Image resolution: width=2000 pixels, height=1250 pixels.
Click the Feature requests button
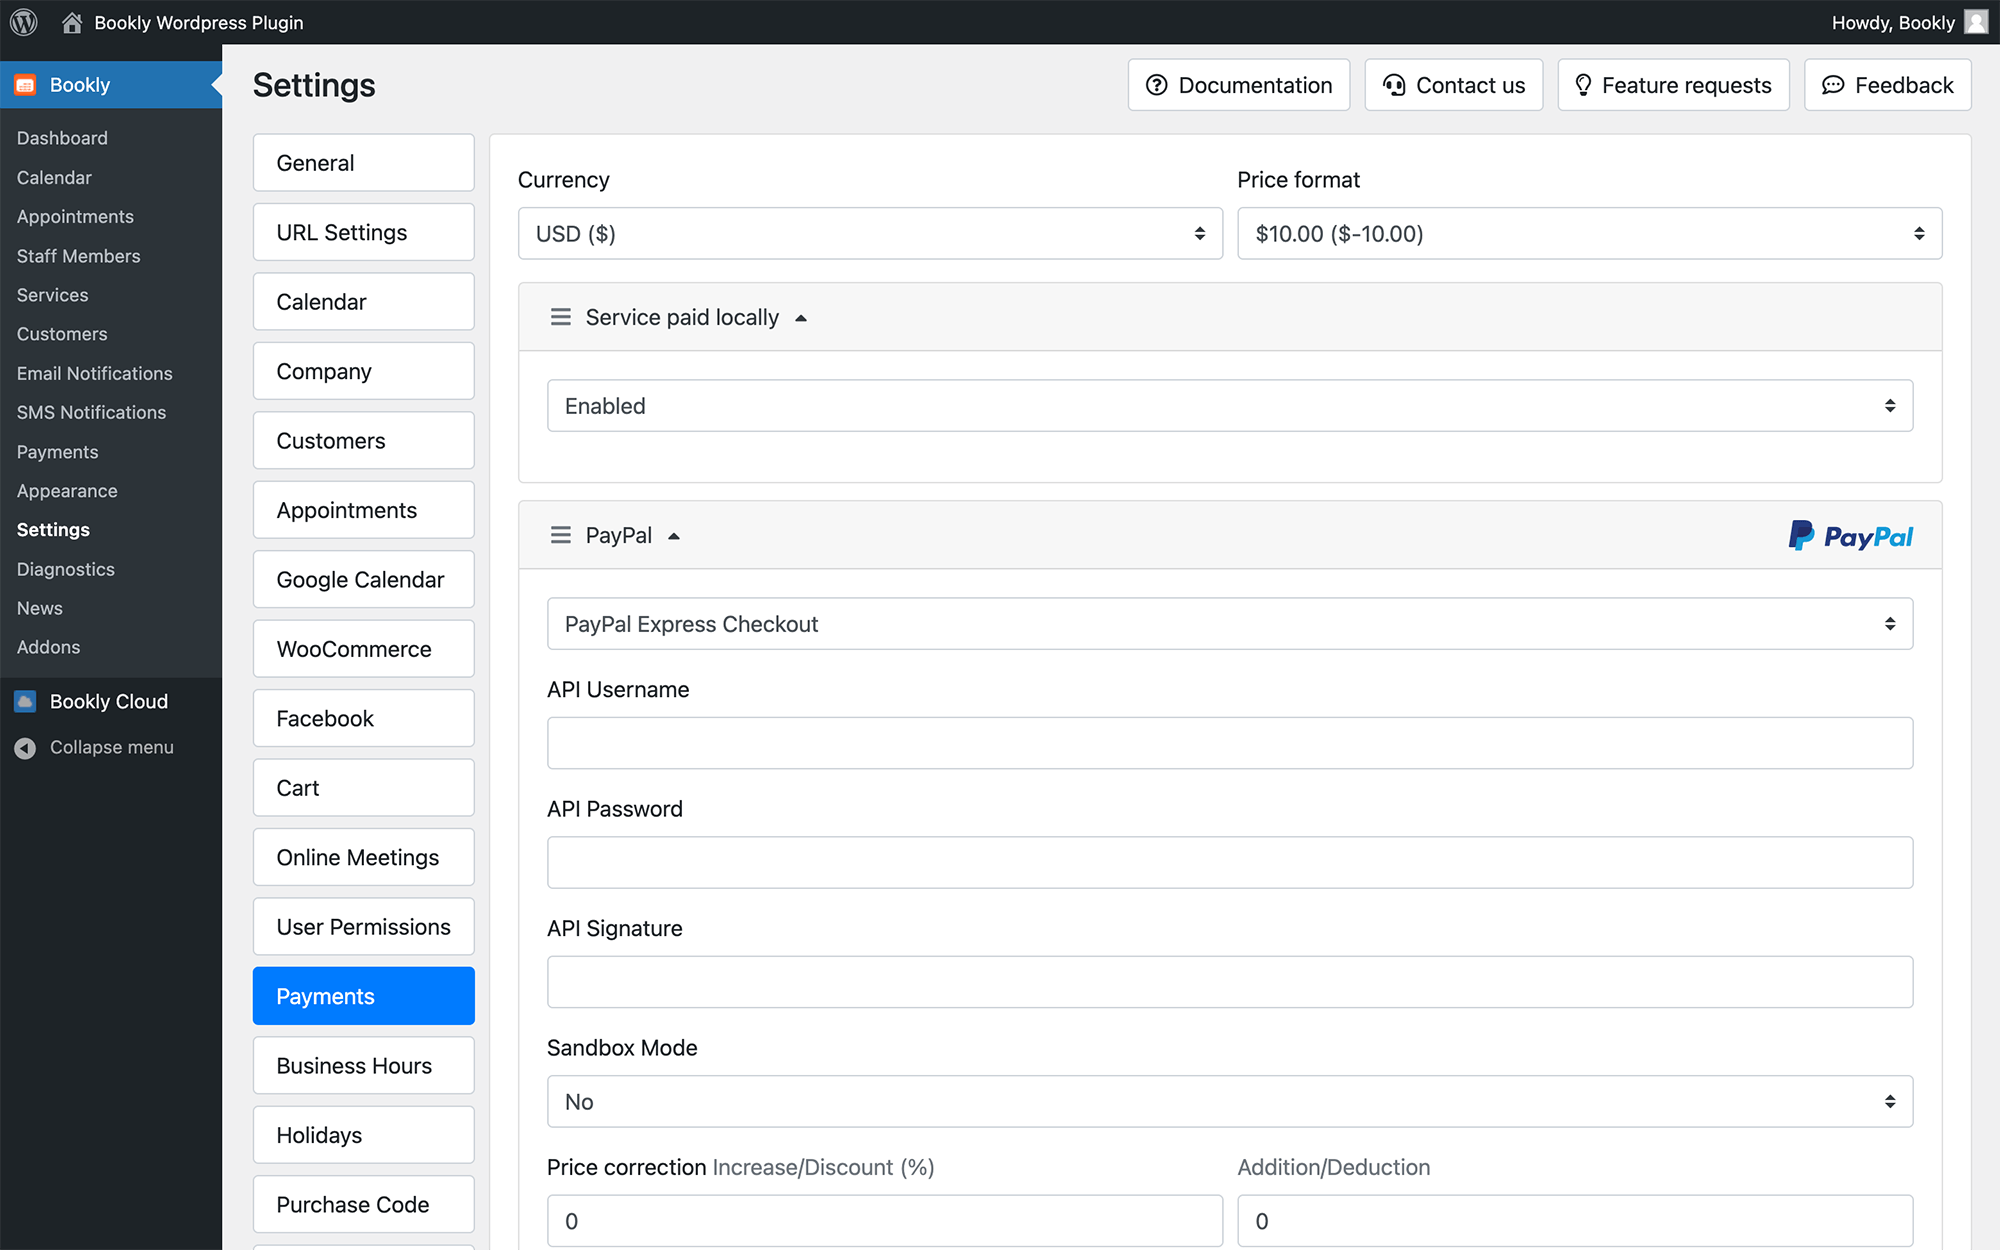pos(1673,85)
